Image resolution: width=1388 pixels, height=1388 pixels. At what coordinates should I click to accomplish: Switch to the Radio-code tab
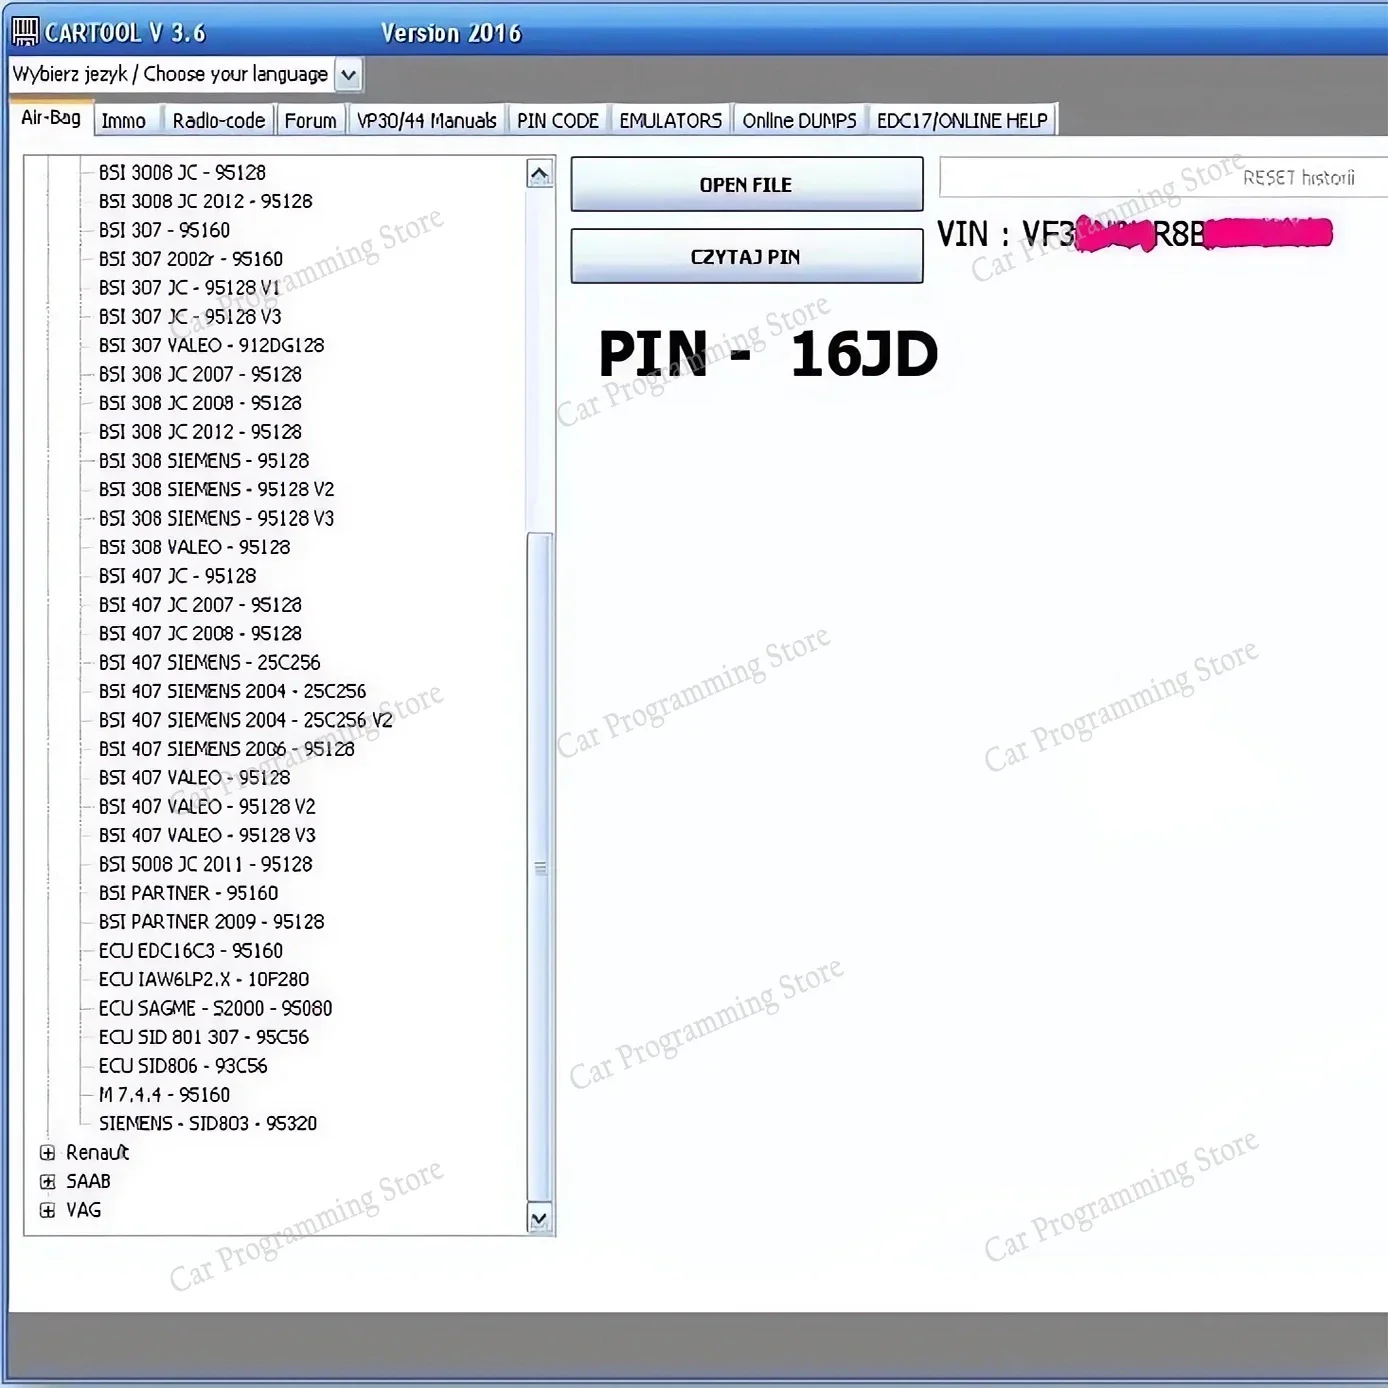tap(218, 119)
